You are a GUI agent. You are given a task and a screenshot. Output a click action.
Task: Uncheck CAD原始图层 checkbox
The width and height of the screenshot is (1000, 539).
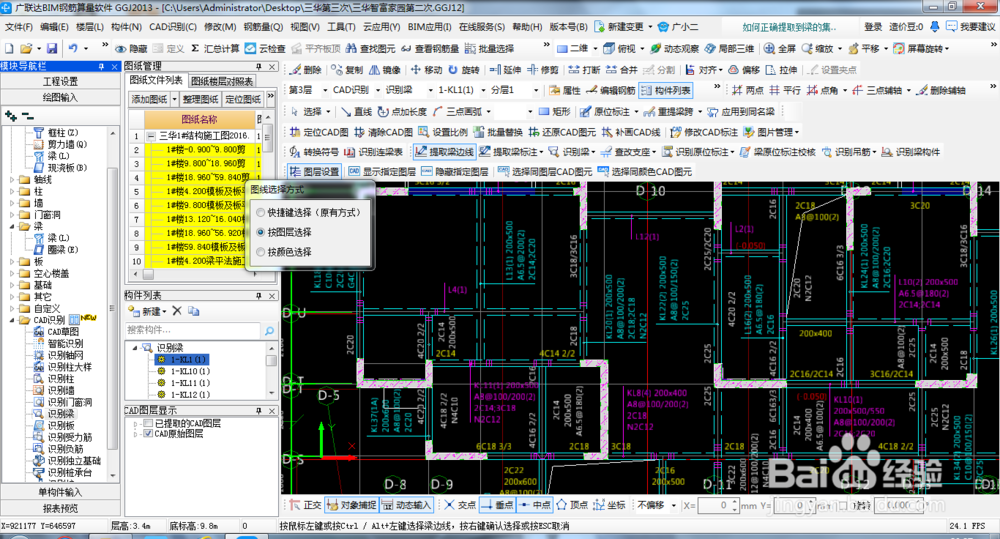click(148, 433)
